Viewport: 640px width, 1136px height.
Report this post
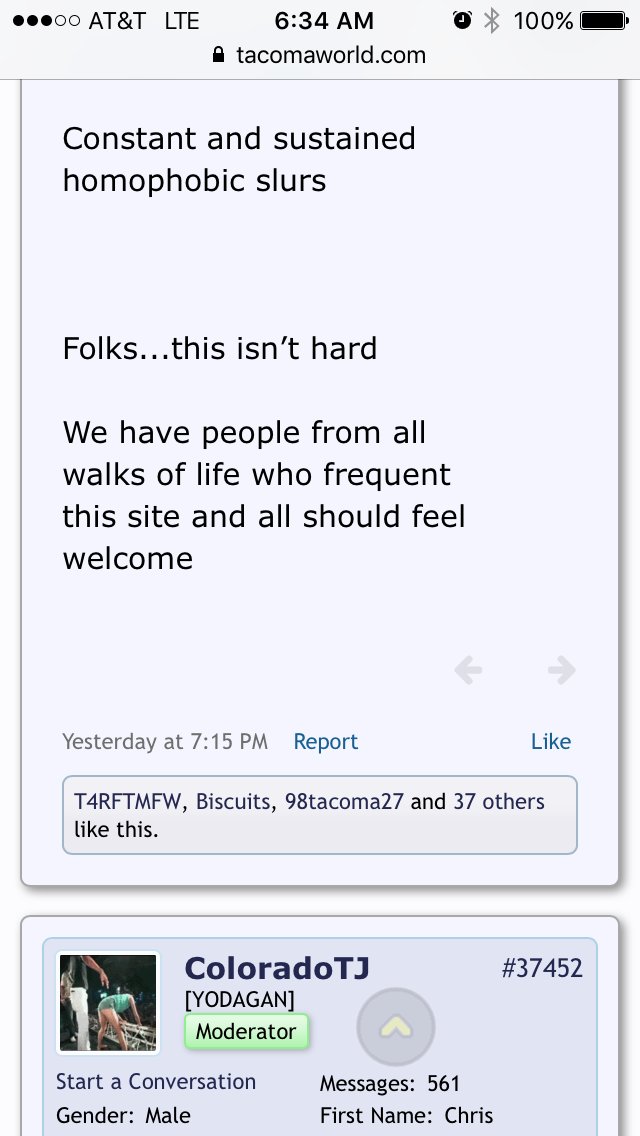pyautogui.click(x=325, y=742)
